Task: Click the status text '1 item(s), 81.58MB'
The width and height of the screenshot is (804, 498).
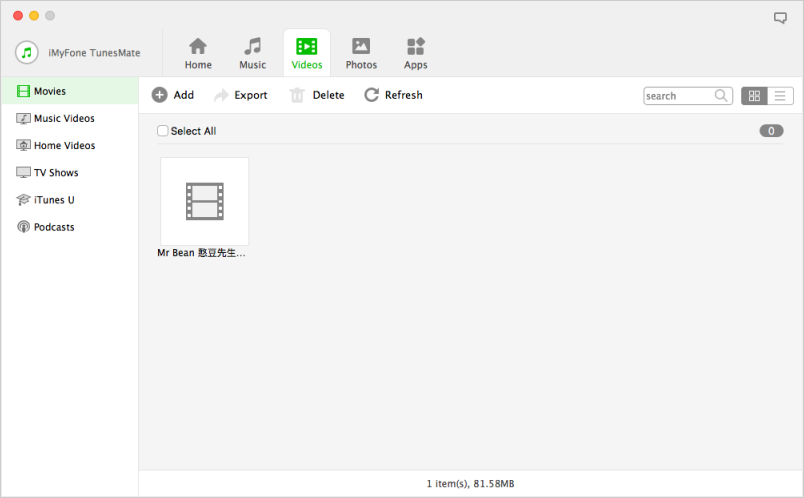Action: tap(470, 484)
